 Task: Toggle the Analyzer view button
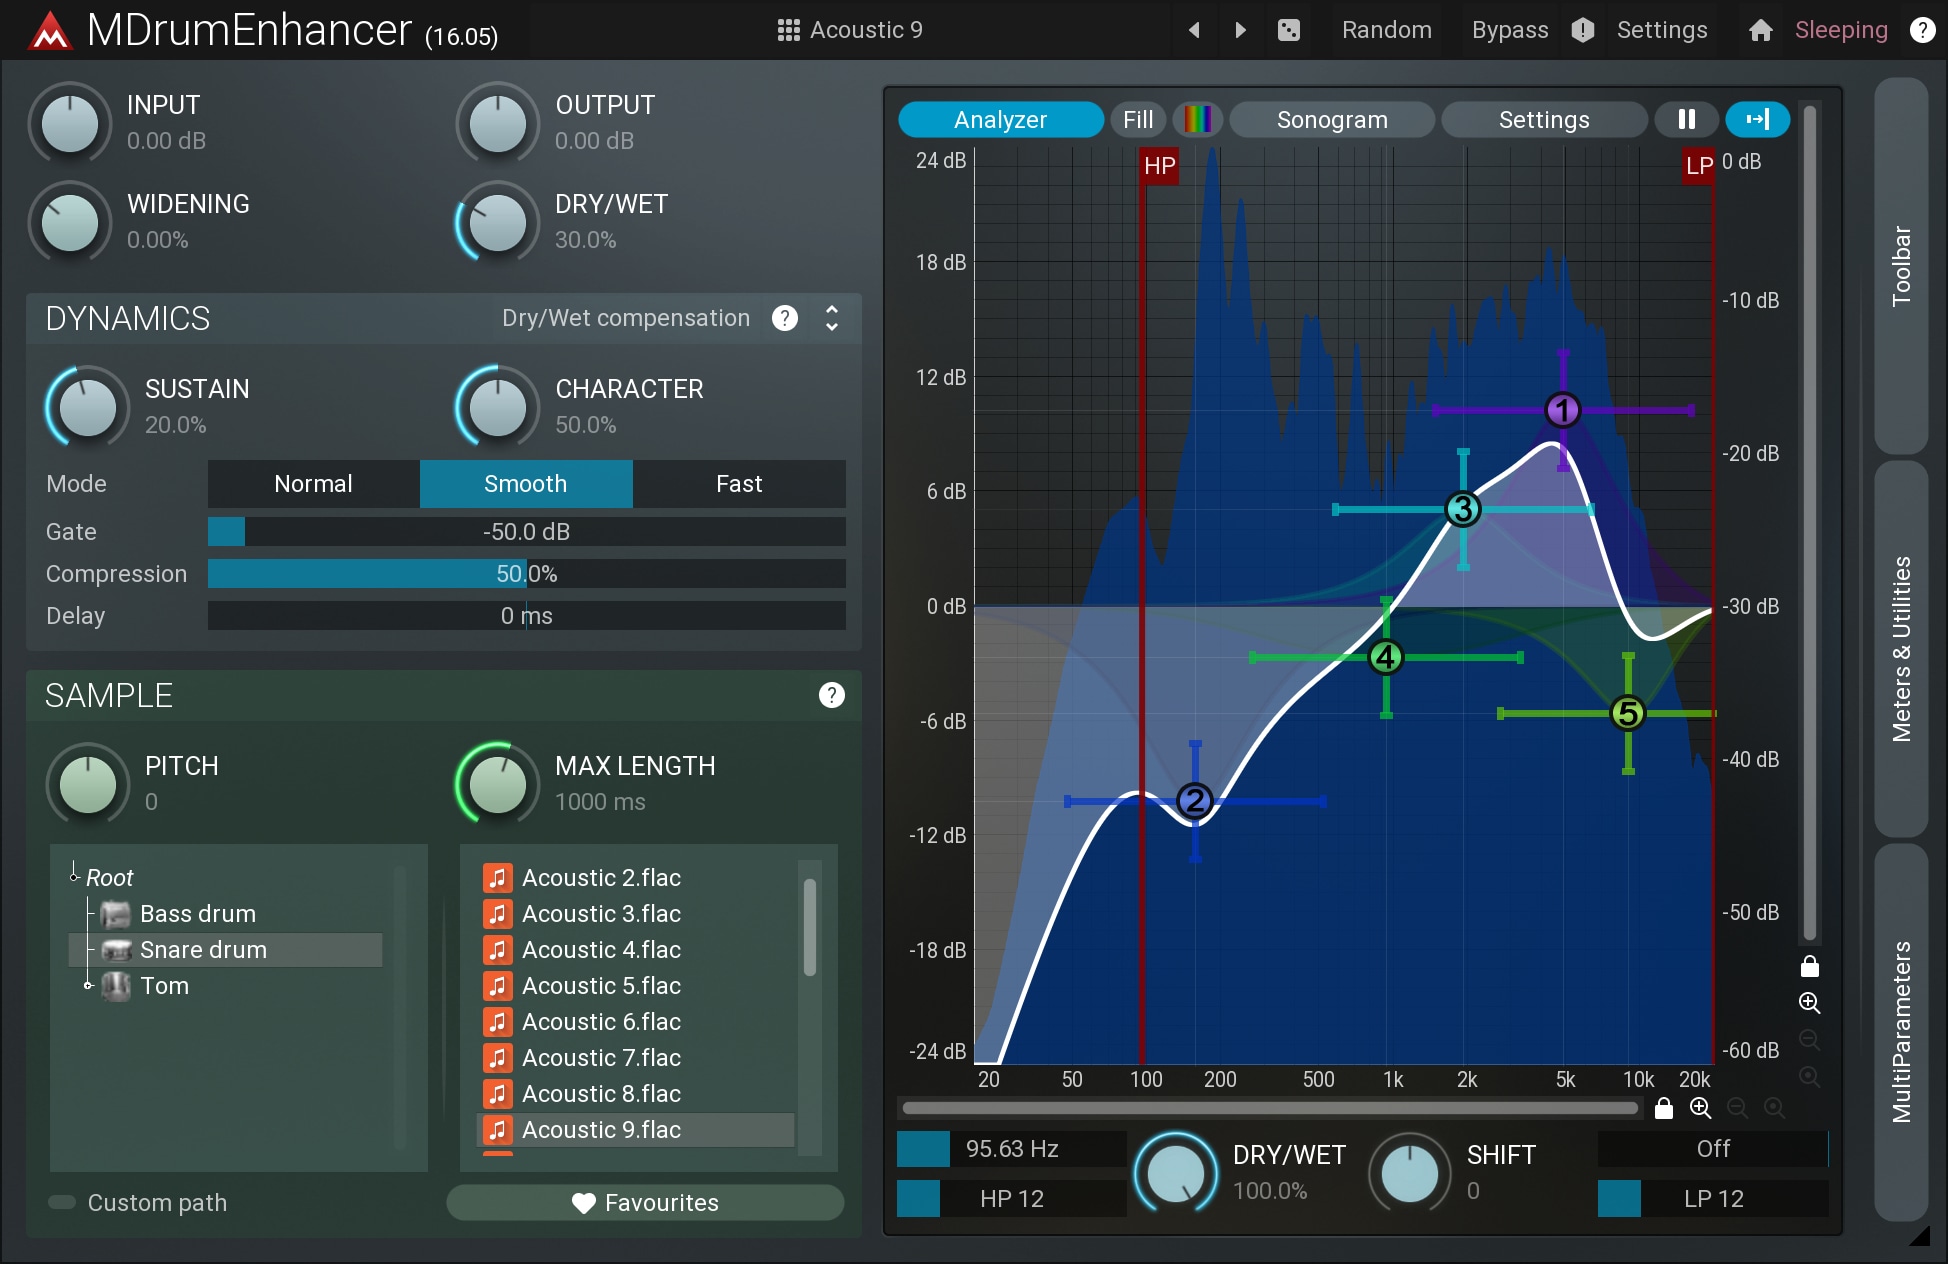coord(1001,120)
